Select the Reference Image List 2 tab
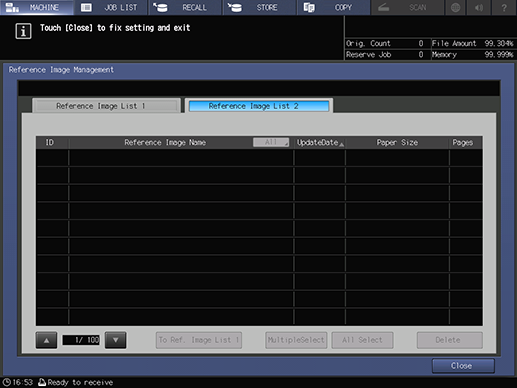This screenshot has height=388, width=517. [x=259, y=106]
